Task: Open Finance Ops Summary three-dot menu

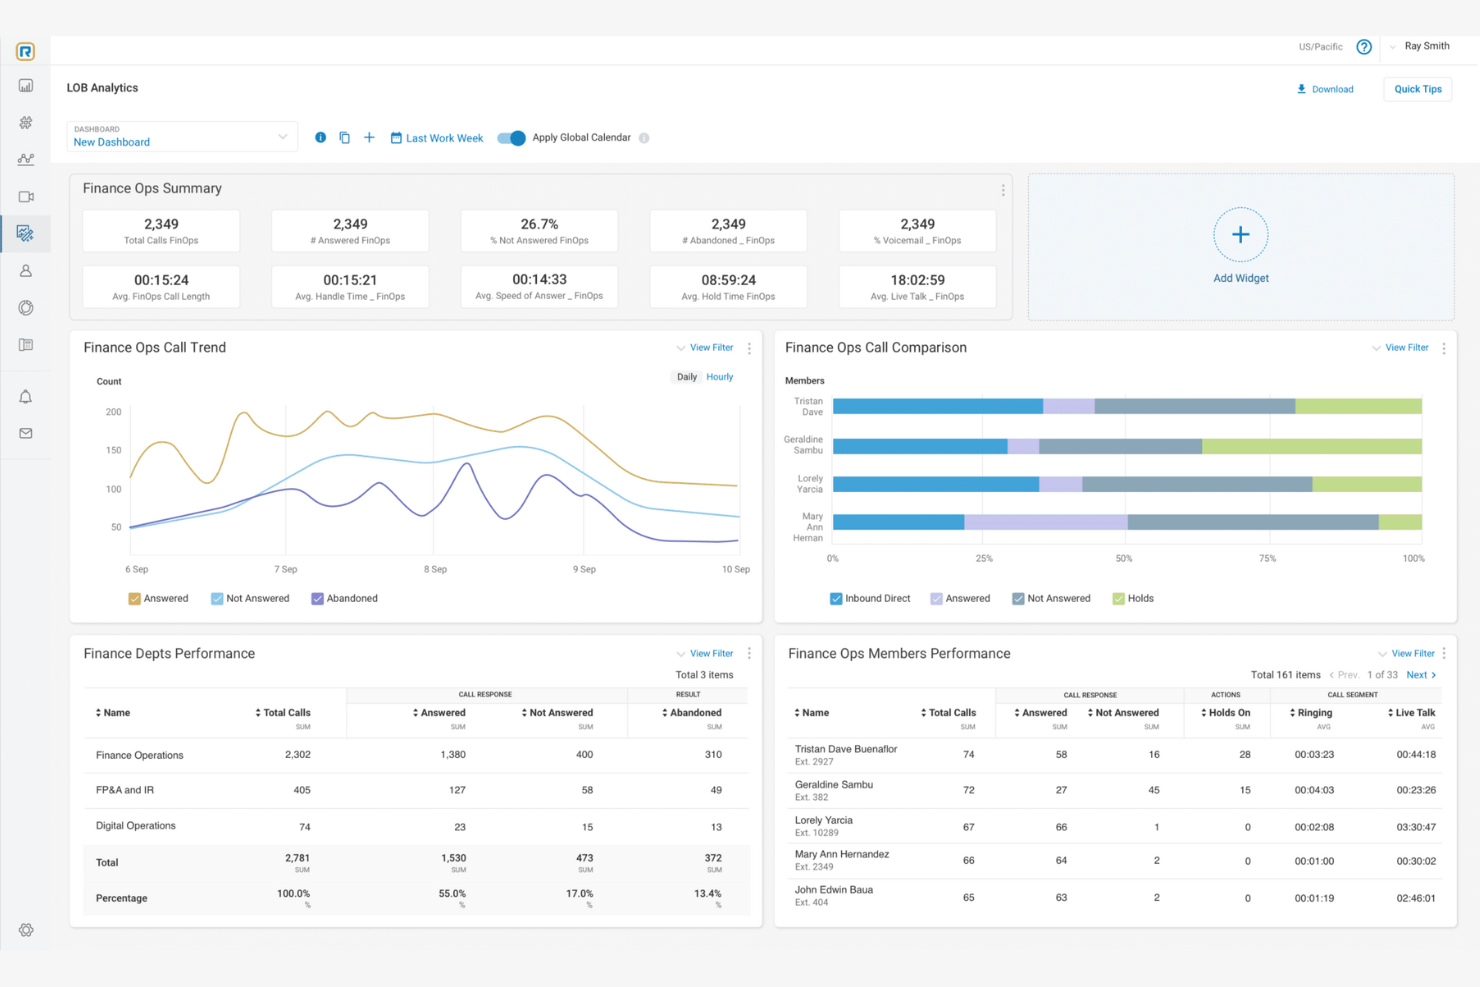Action: pos(1003,190)
